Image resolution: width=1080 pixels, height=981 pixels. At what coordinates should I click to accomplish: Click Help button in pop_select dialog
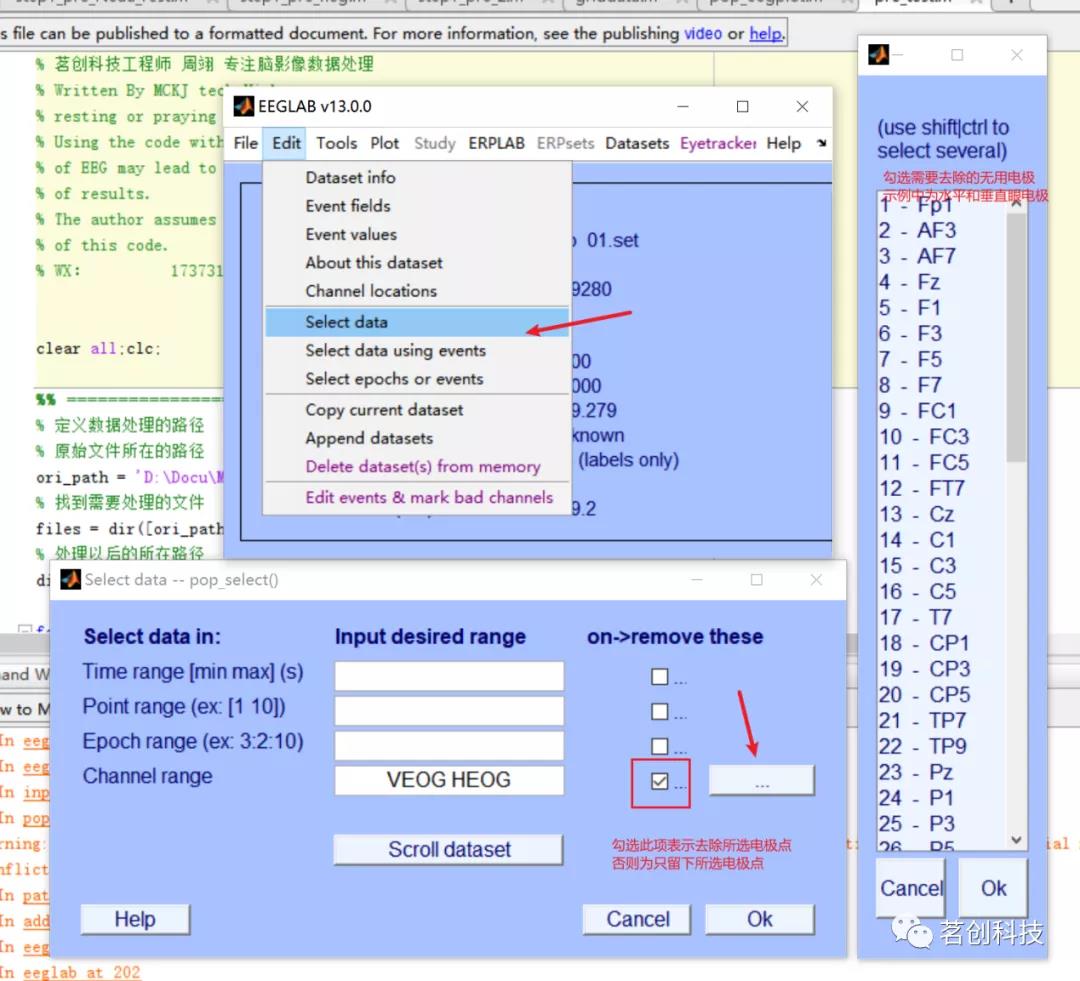[135, 919]
